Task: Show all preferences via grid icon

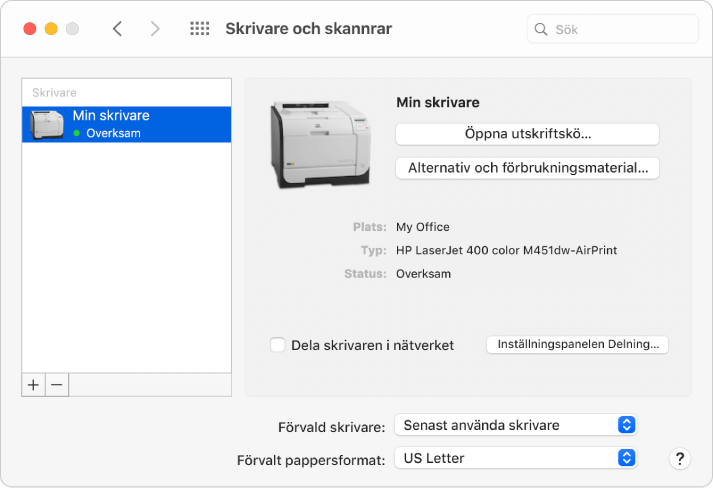Action: (x=200, y=29)
